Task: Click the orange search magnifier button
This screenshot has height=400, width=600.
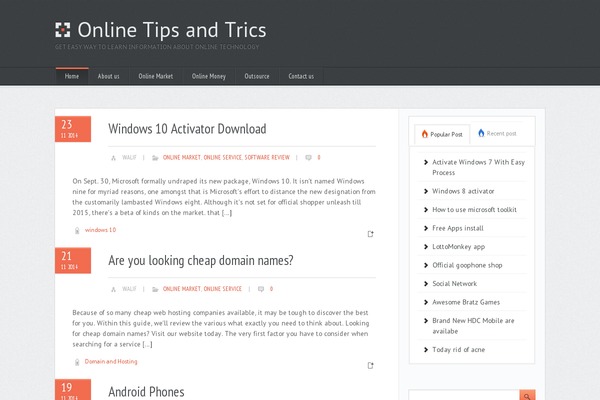Action: (x=527, y=395)
